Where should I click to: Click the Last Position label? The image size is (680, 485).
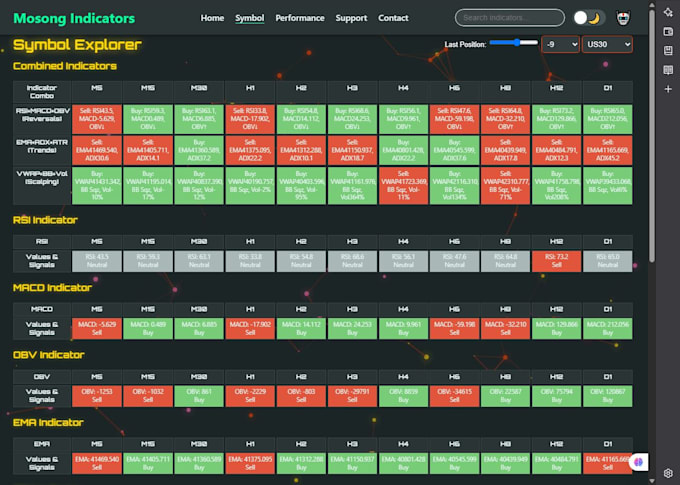(x=465, y=45)
